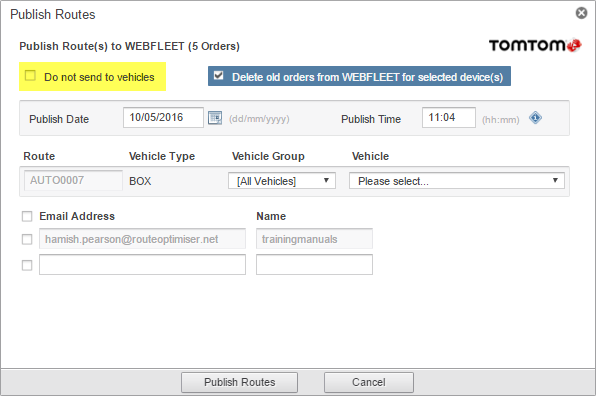
Task: Tick the checkbox beside the empty email row
Action: (27, 265)
